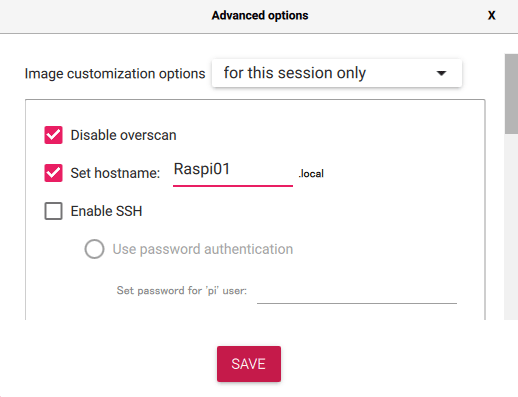
Task: Click the vertical scrollbar thumb
Action: [511, 94]
